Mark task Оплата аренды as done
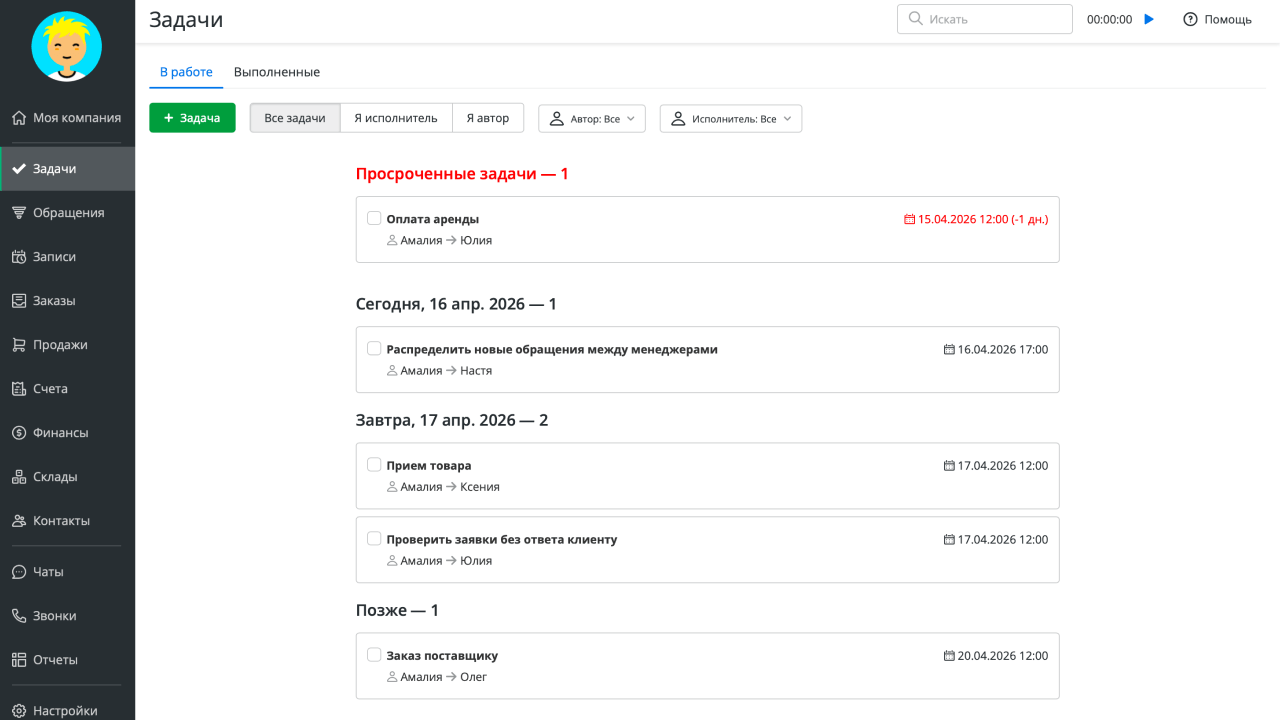1280x720 pixels. pyautogui.click(x=373, y=218)
